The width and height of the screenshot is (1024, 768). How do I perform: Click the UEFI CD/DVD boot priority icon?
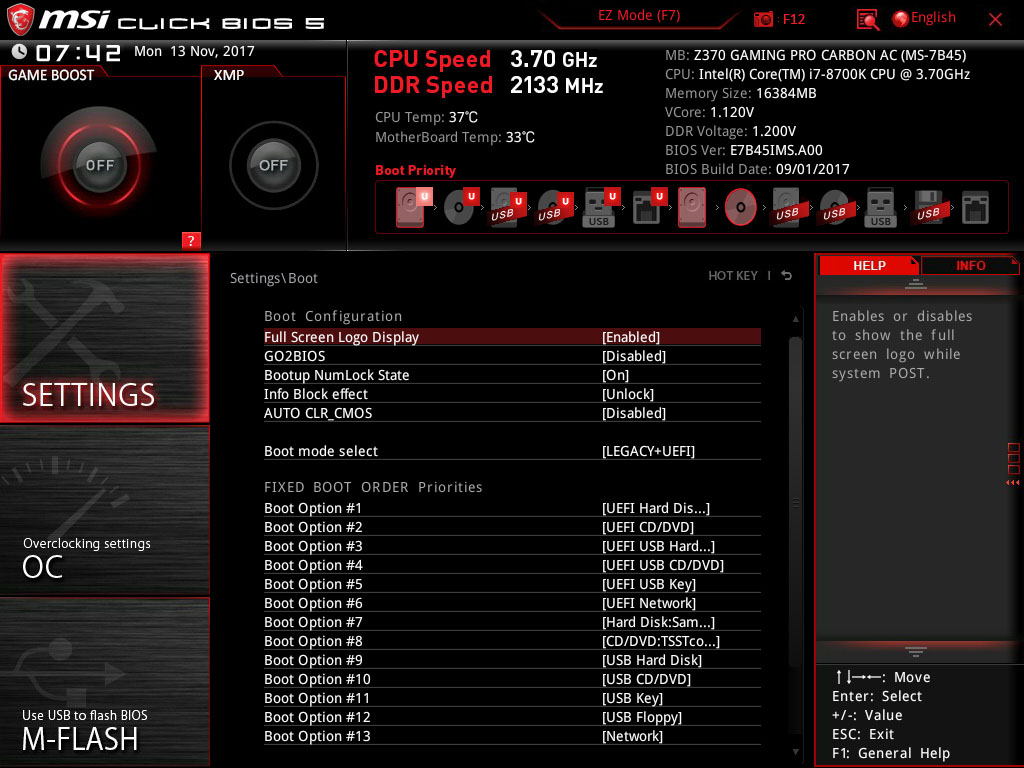click(x=461, y=207)
